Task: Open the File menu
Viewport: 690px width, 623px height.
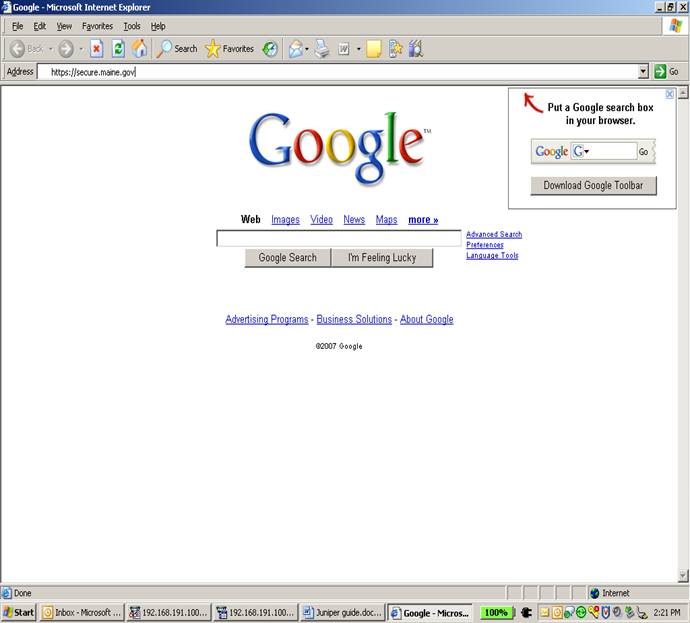Action: (x=17, y=26)
